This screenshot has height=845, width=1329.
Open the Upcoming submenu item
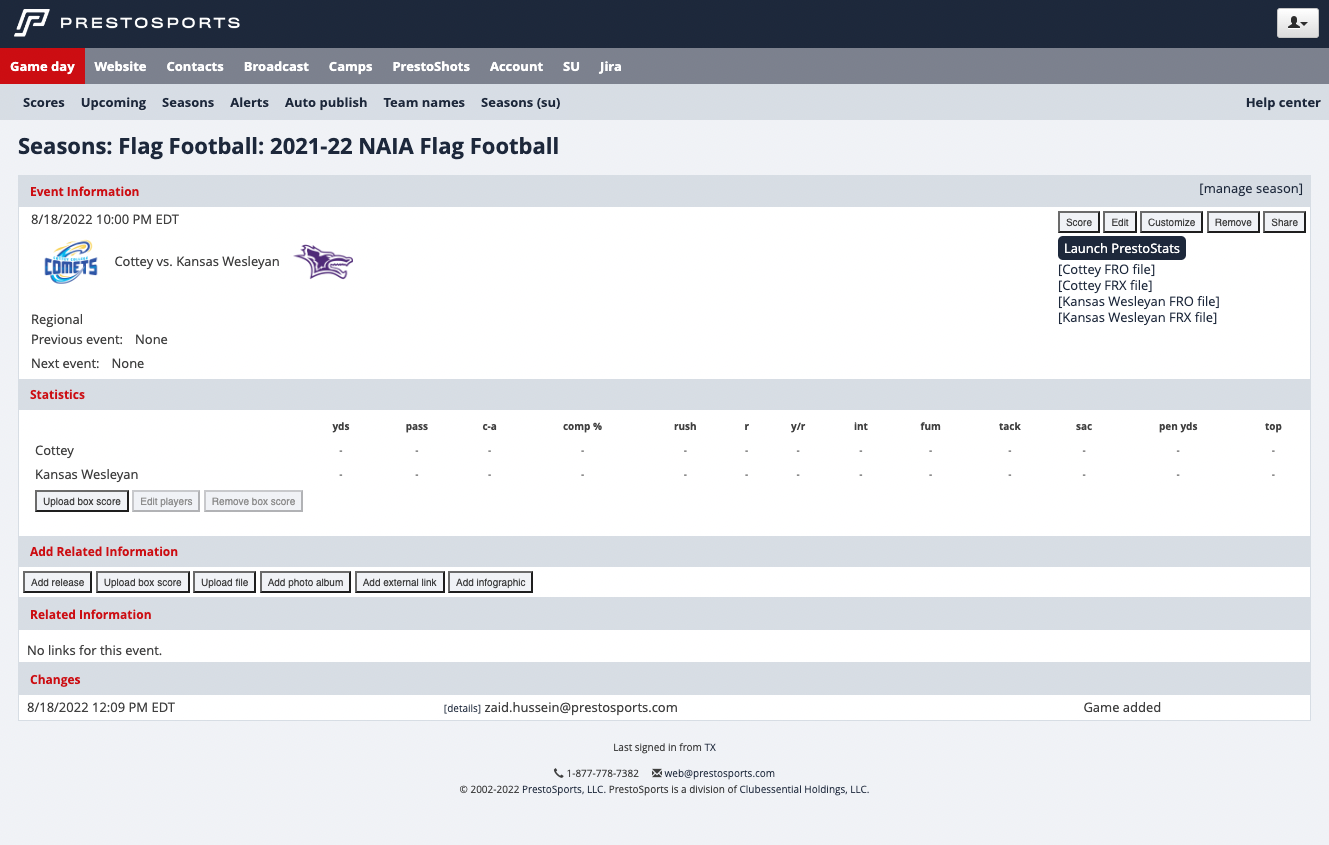click(113, 102)
